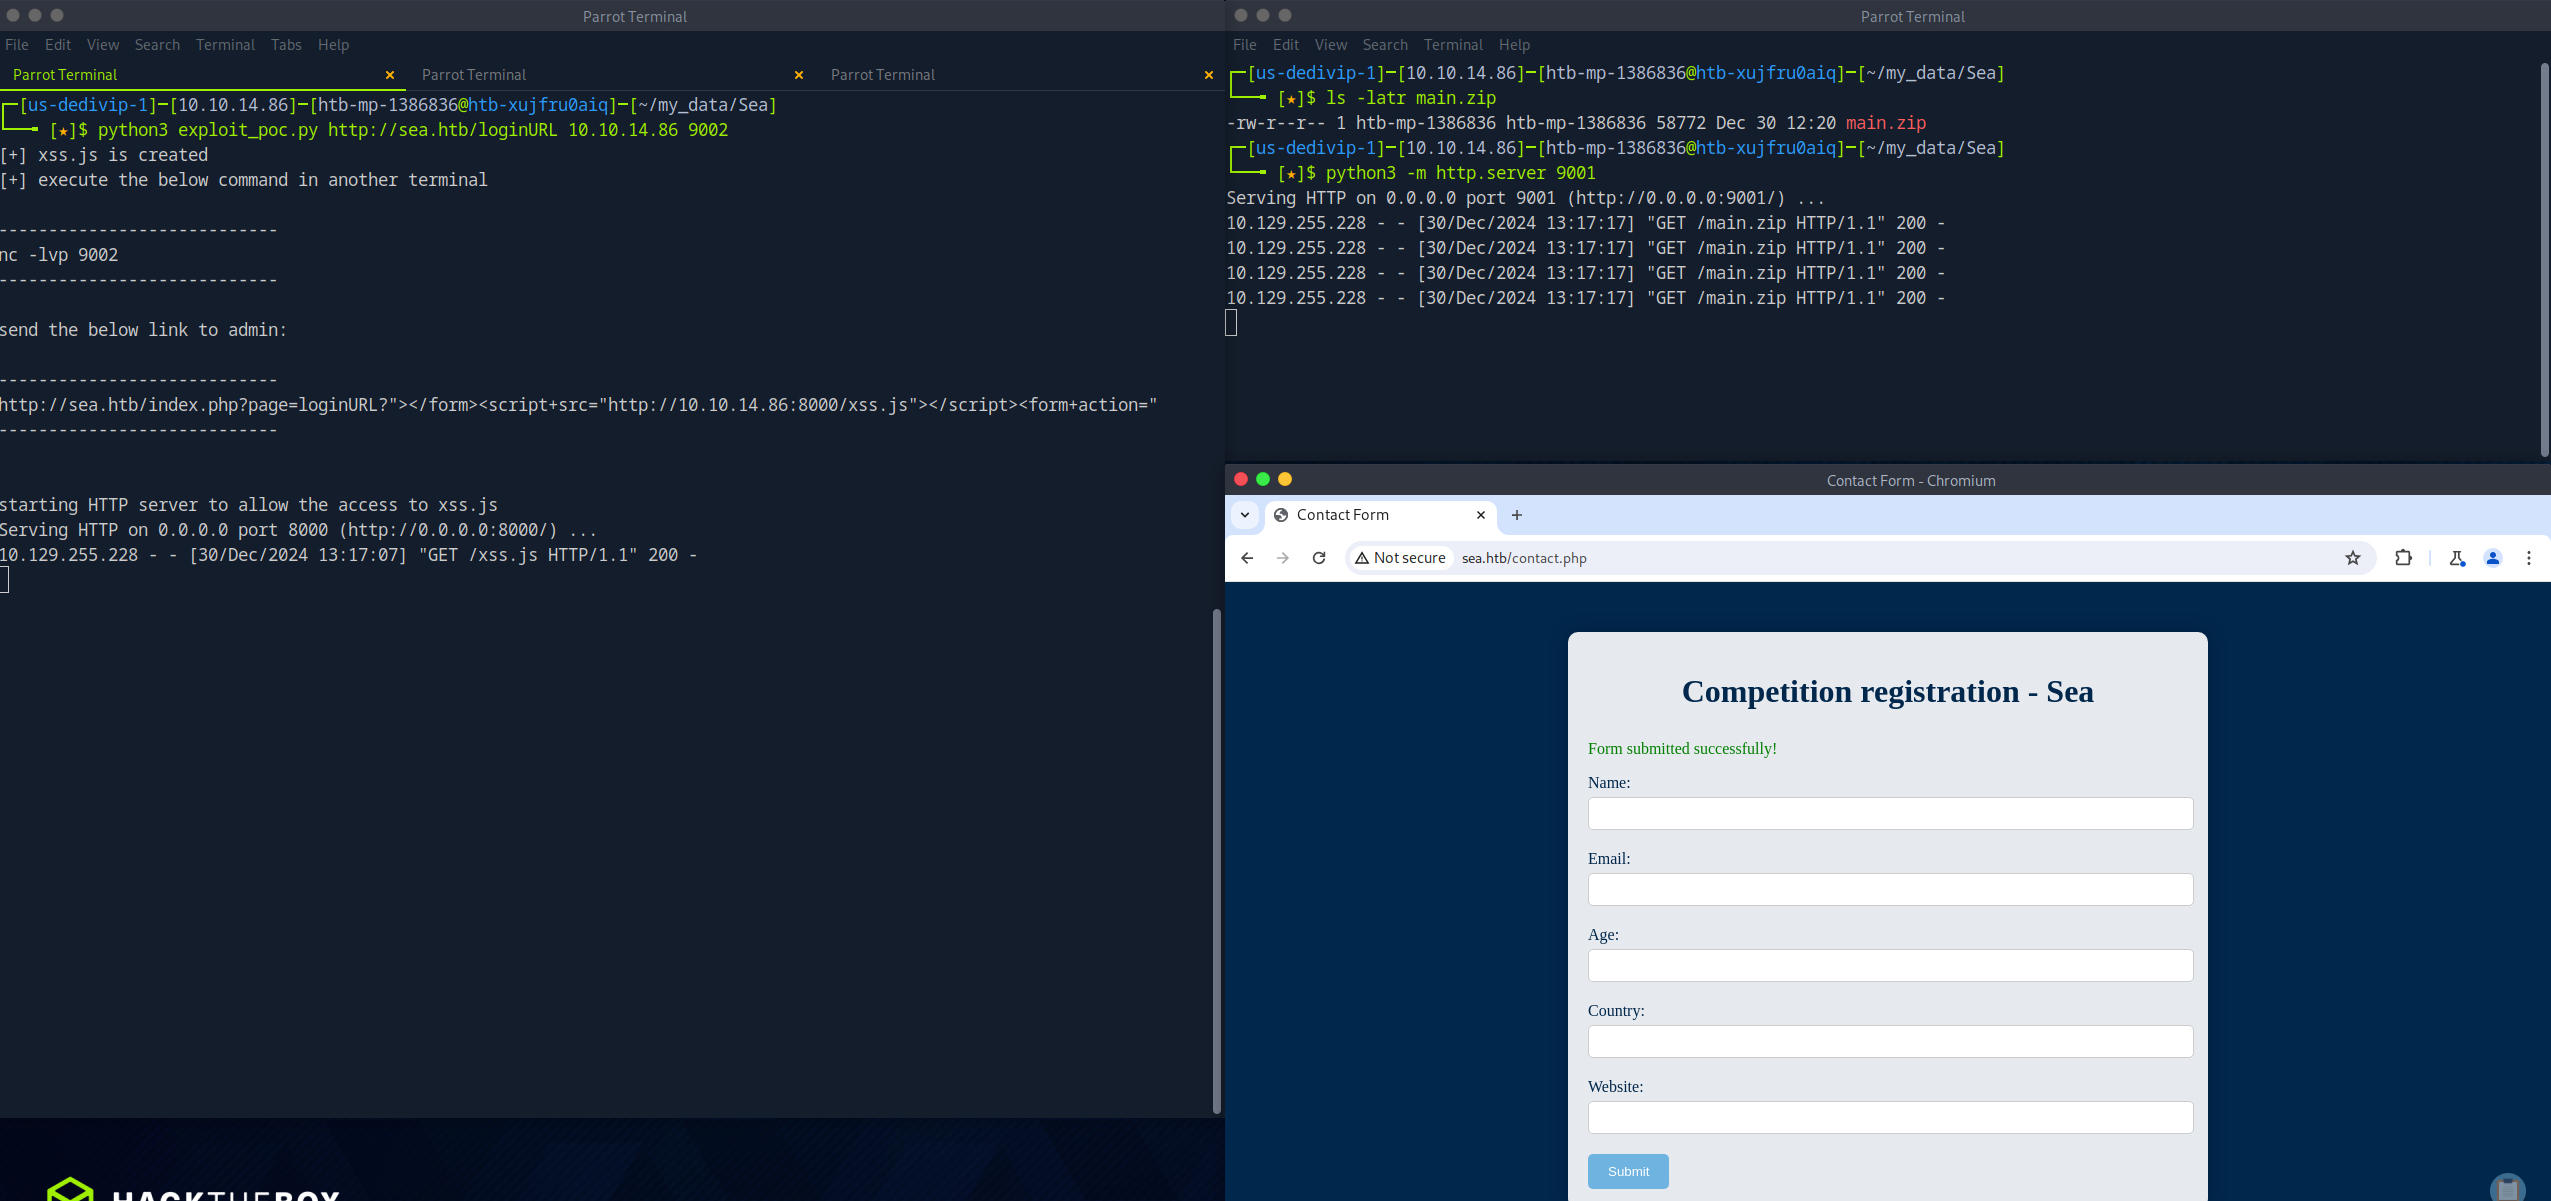The image size is (2551, 1201).
Task: Close the Contact Form browser tab
Action: click(1481, 515)
